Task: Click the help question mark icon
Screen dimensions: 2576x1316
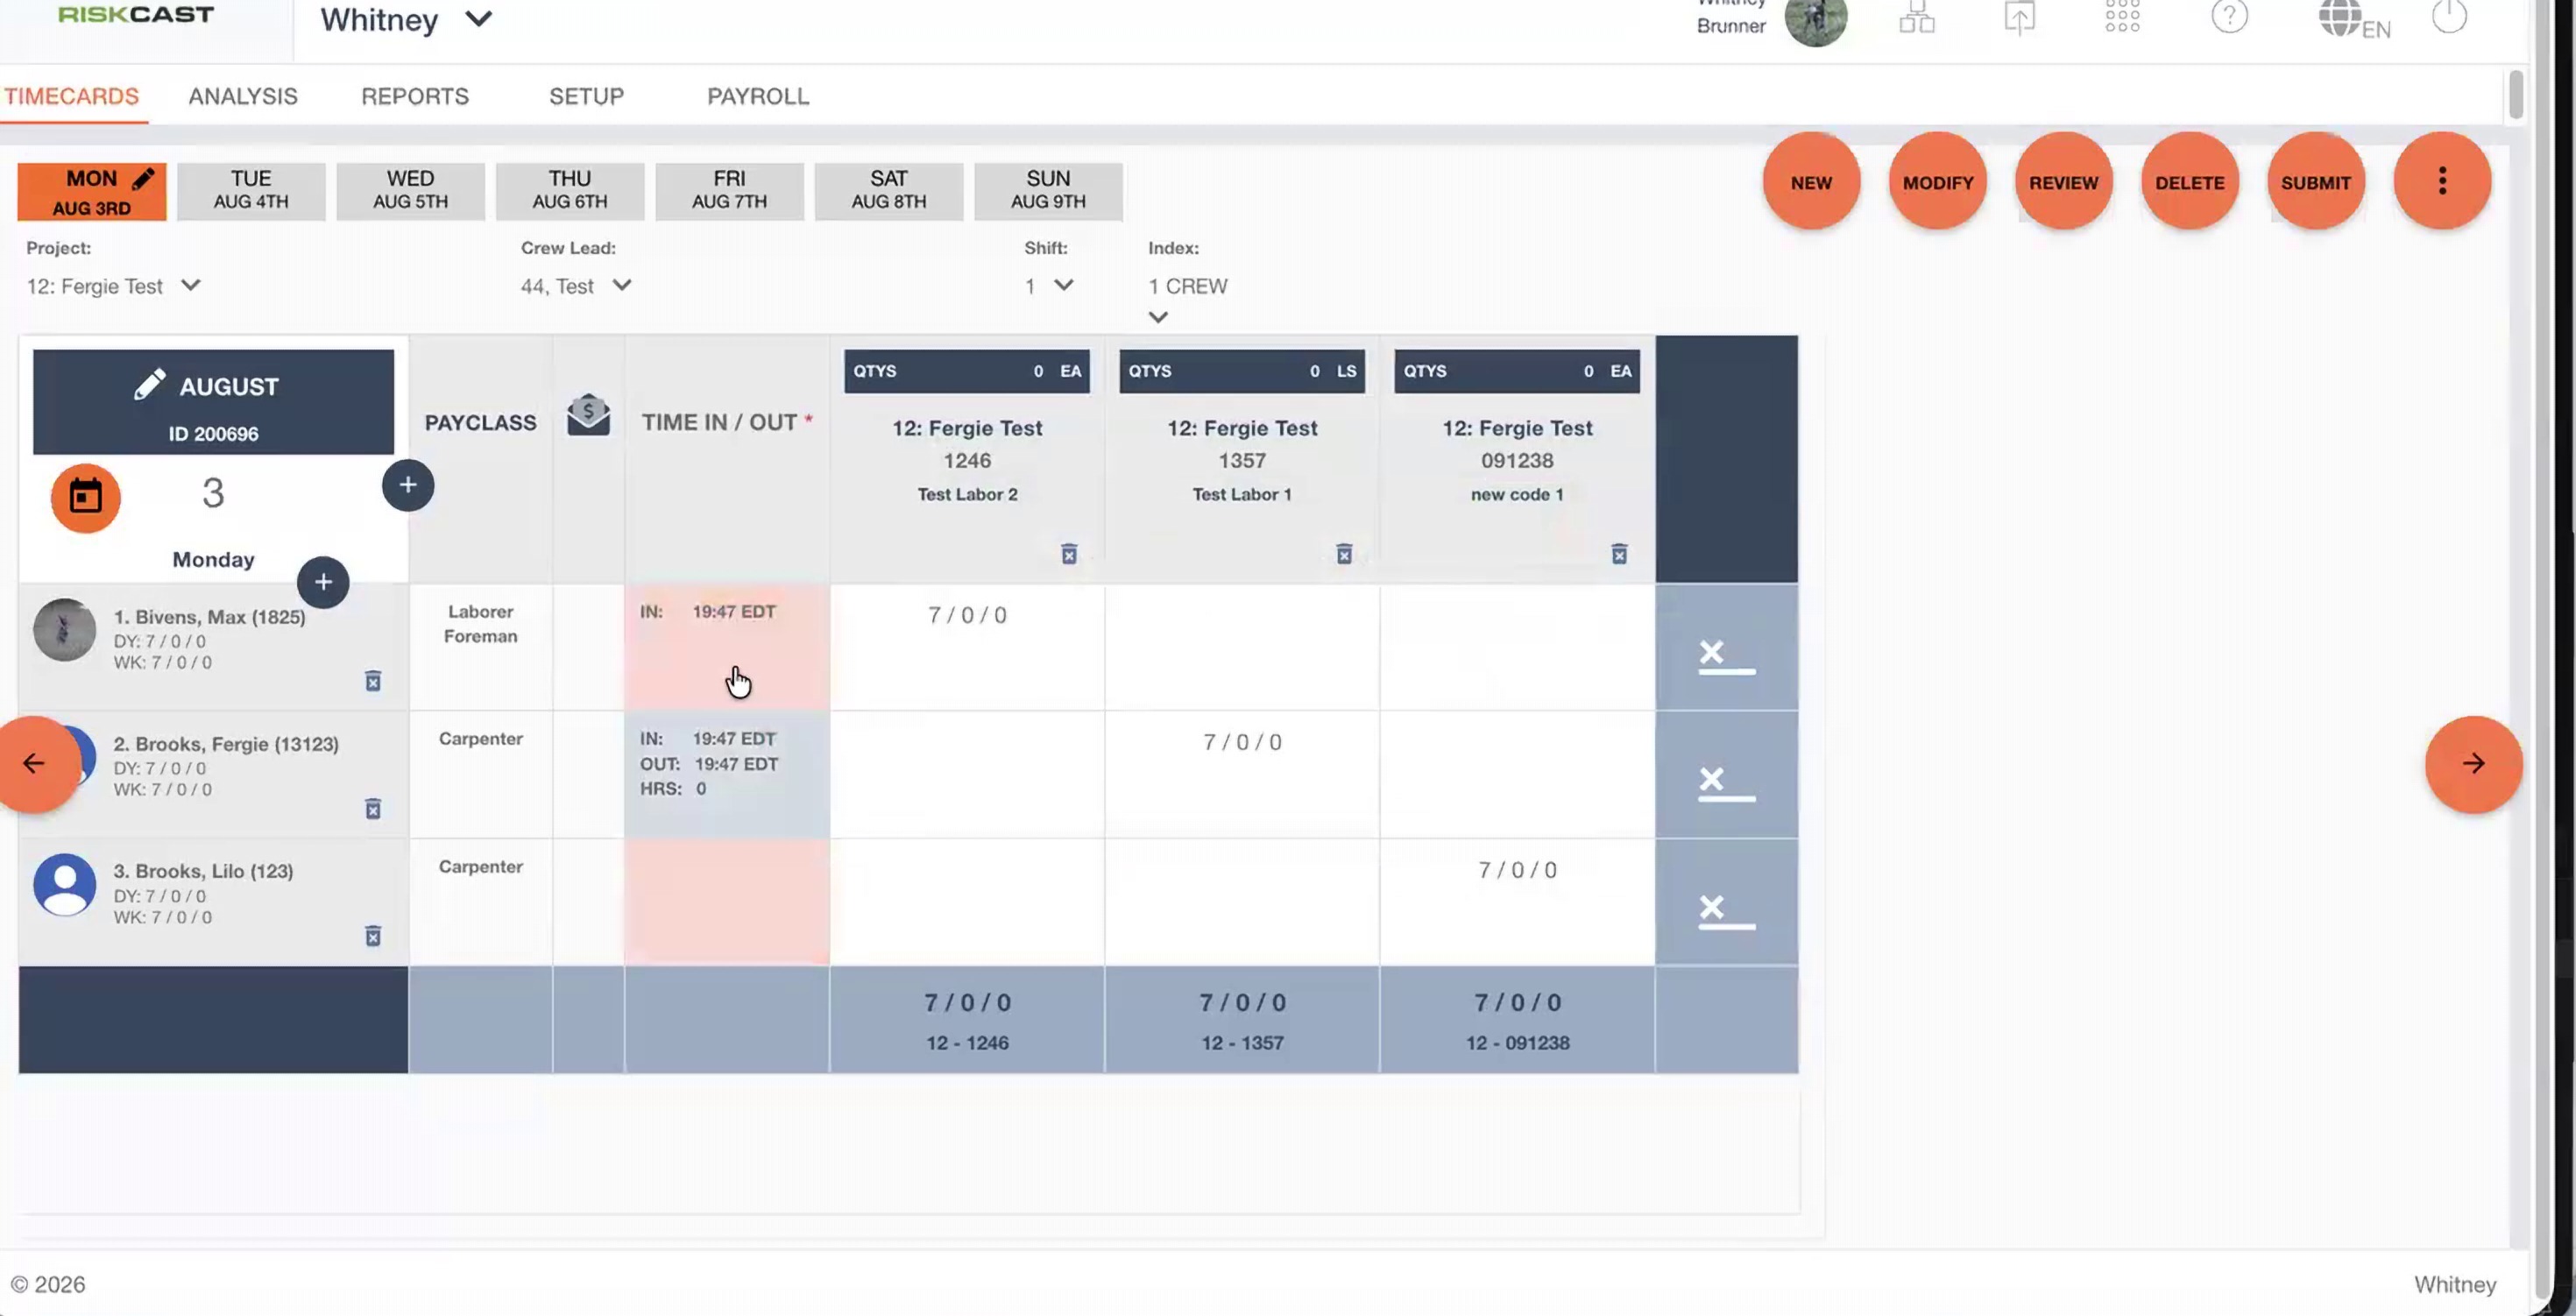Action: pyautogui.click(x=2229, y=16)
